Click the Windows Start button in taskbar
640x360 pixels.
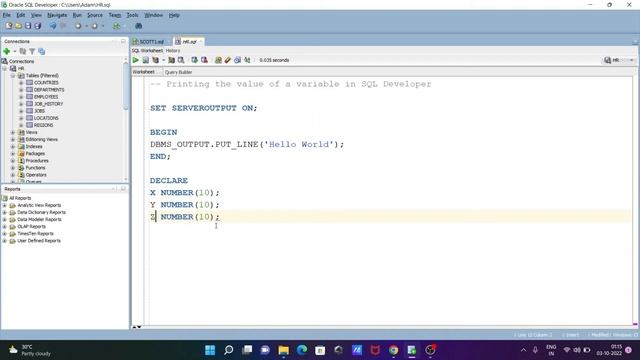tap(210, 350)
